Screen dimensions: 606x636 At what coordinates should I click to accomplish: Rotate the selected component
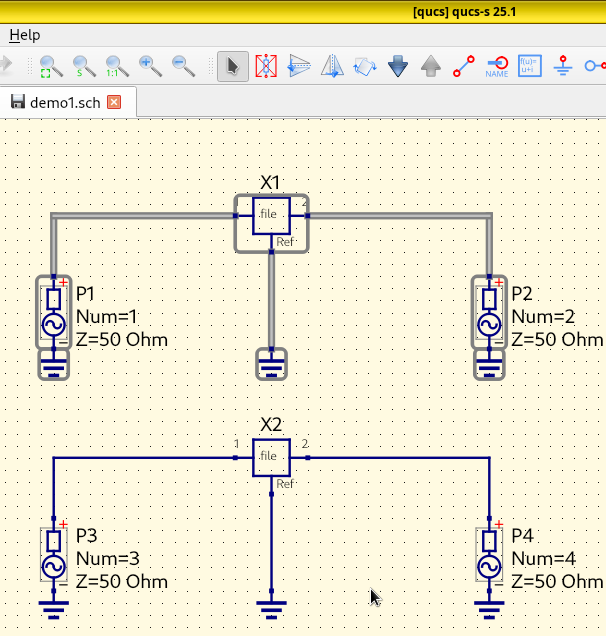[365, 67]
